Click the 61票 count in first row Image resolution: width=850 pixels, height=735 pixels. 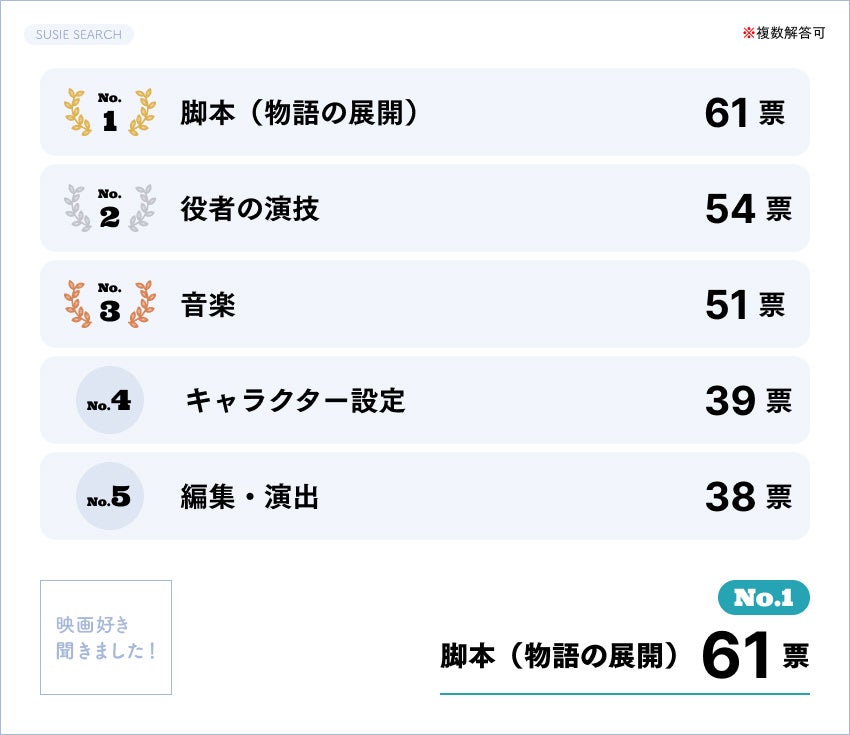744,113
